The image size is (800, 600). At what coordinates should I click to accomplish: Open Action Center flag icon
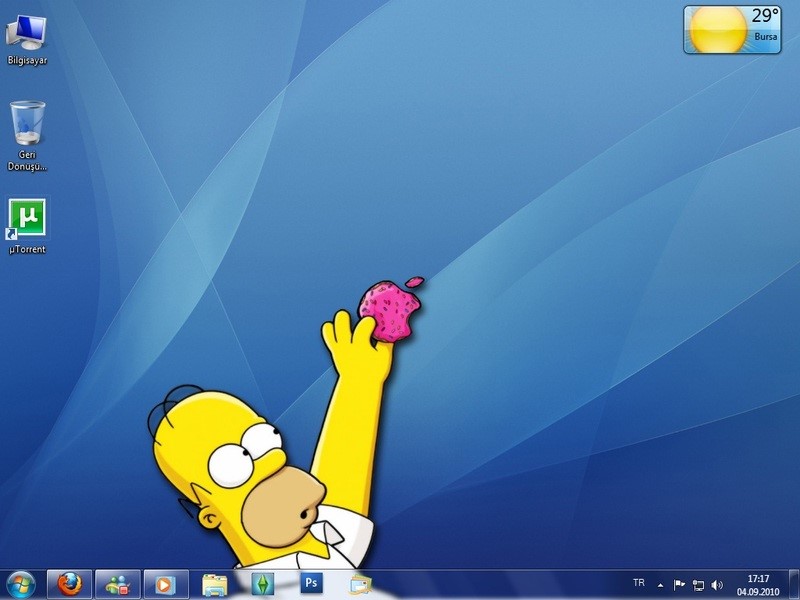click(679, 585)
